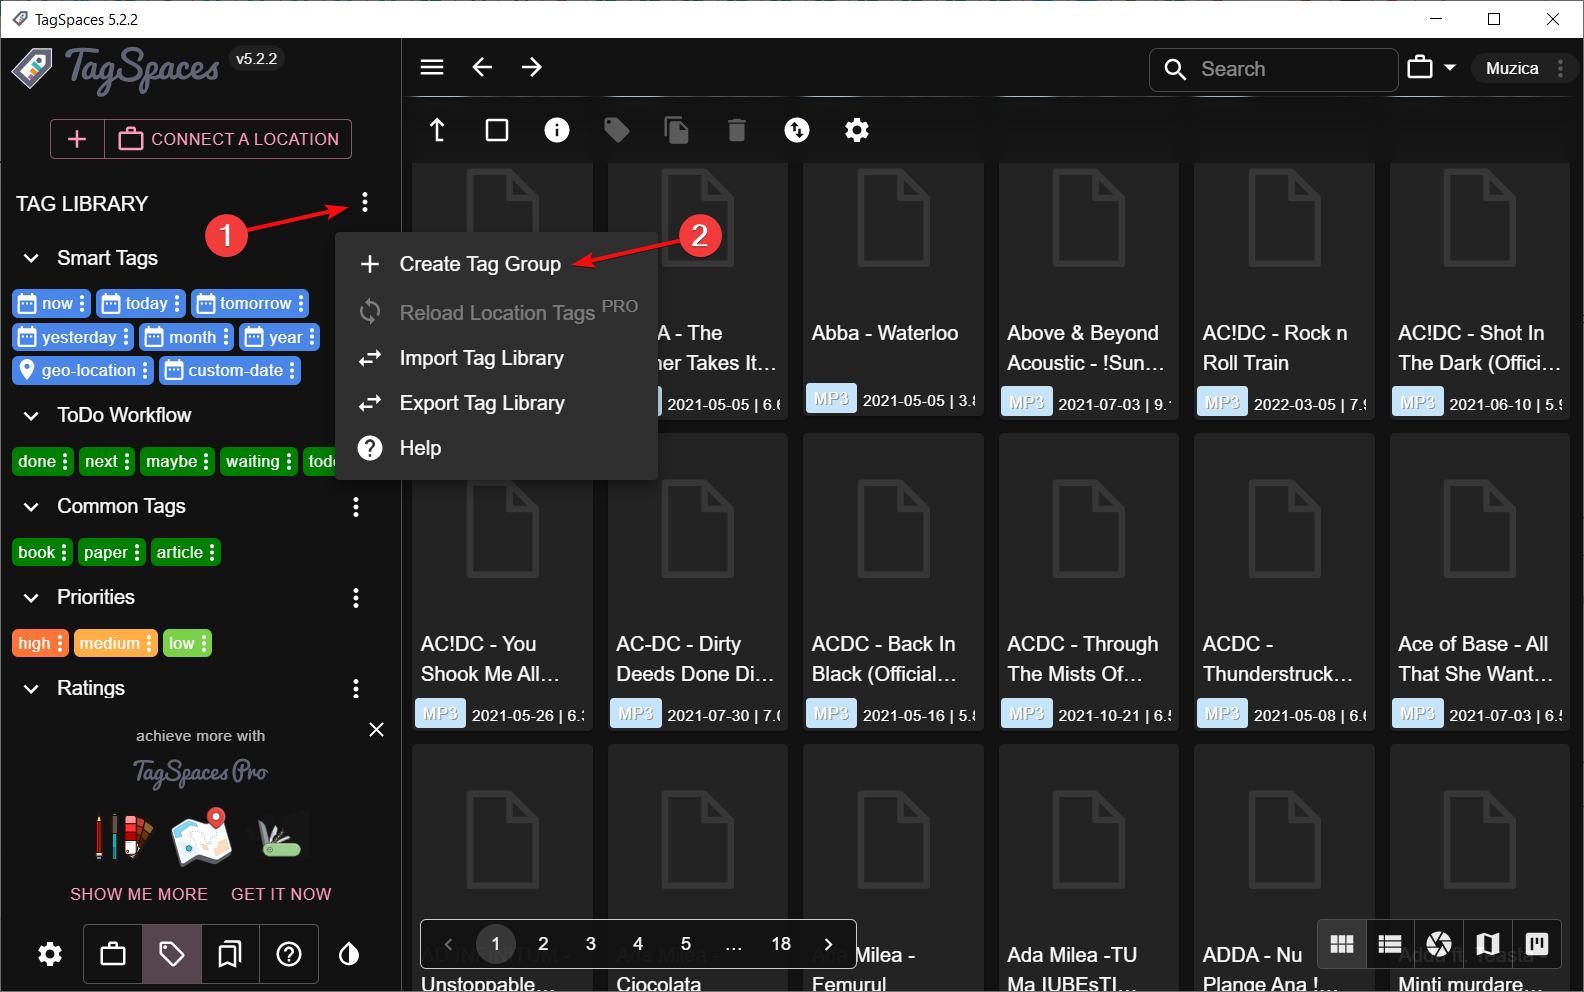Viewport: 1584px width, 992px height.
Task: Select Help in the tag library menu
Action: (497, 448)
